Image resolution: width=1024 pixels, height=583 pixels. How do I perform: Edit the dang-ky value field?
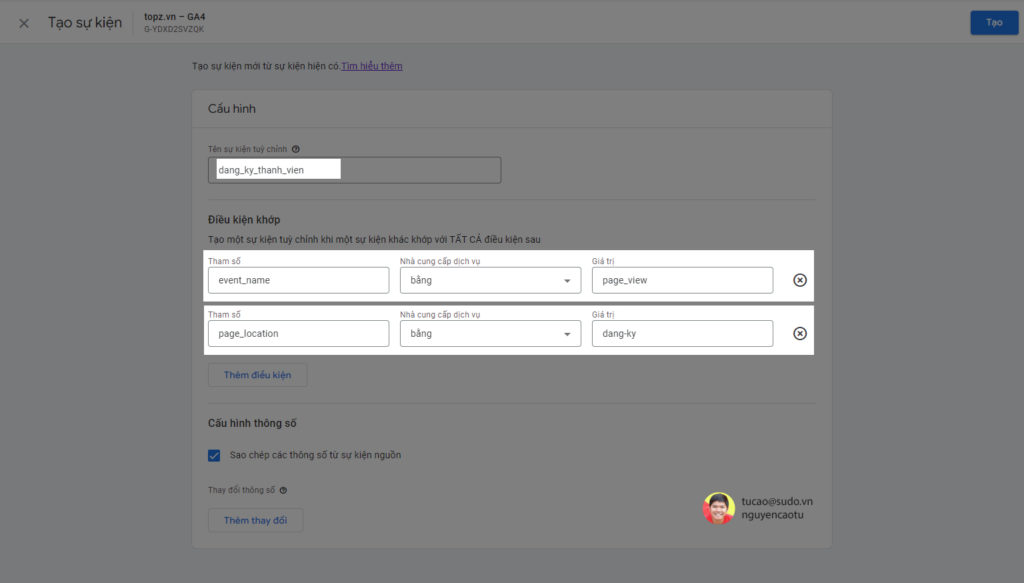682,333
